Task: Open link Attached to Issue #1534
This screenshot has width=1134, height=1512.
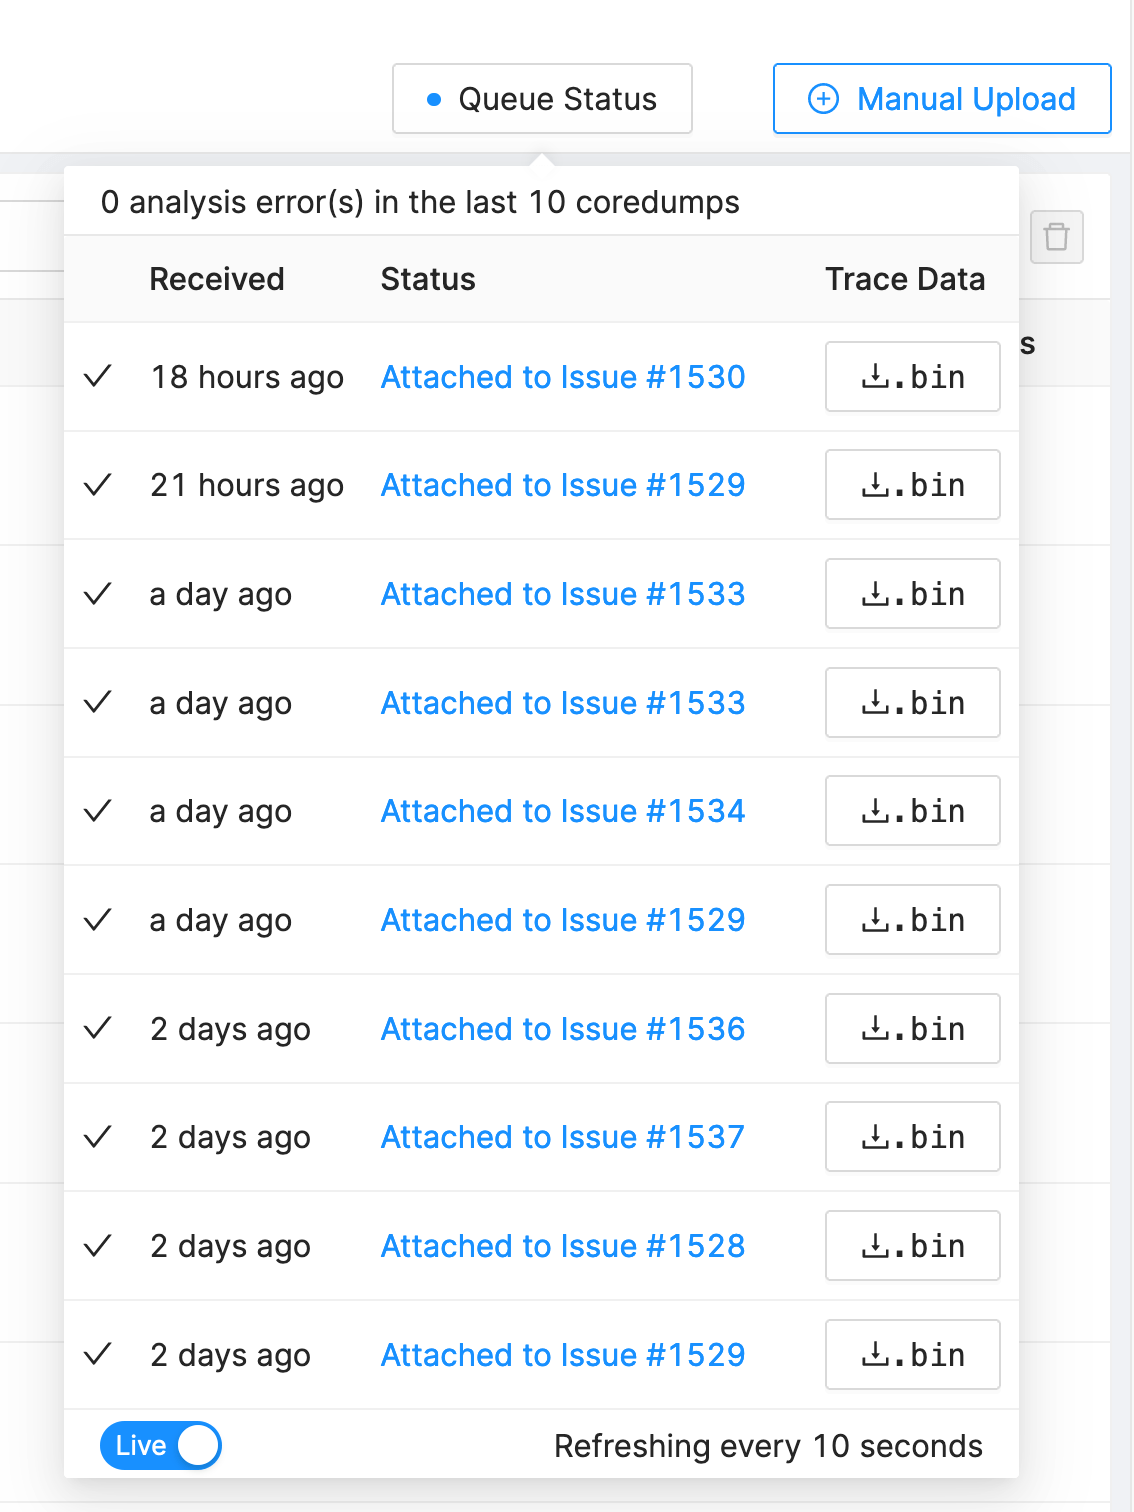Action: pyautogui.click(x=563, y=811)
